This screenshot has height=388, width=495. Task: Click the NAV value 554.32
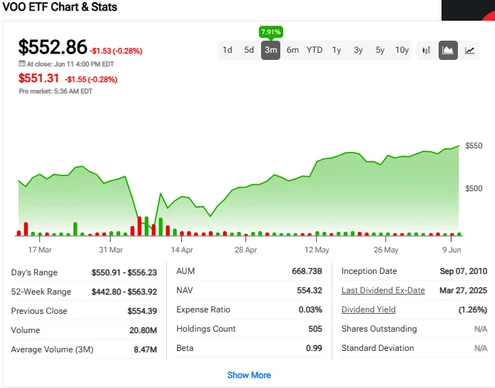pyautogui.click(x=309, y=290)
